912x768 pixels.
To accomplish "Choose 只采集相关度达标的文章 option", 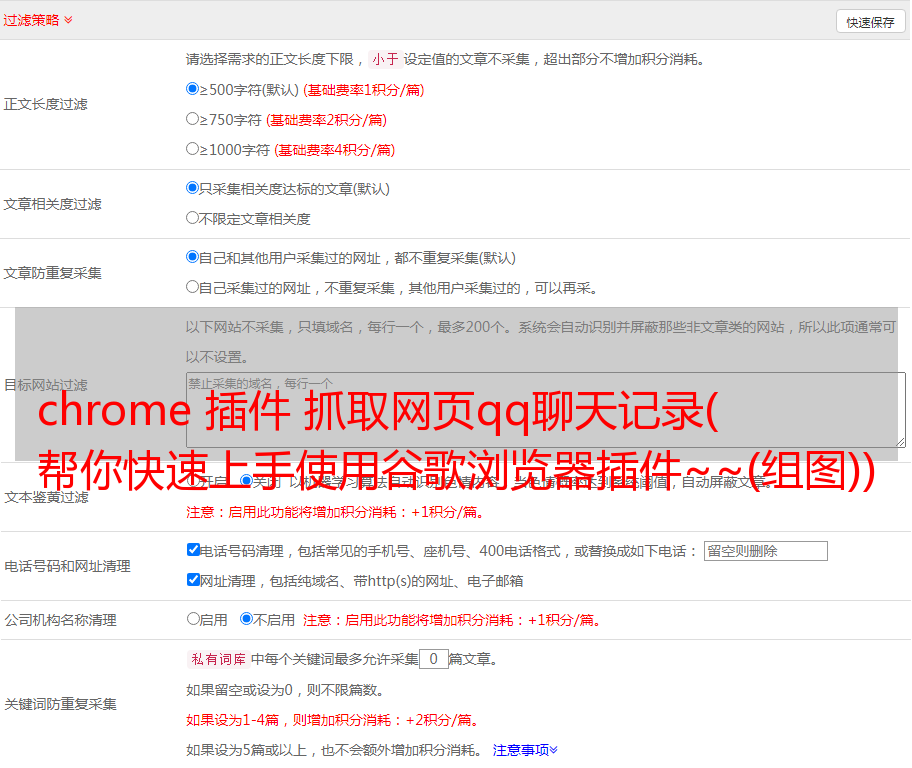I will (x=192, y=187).
